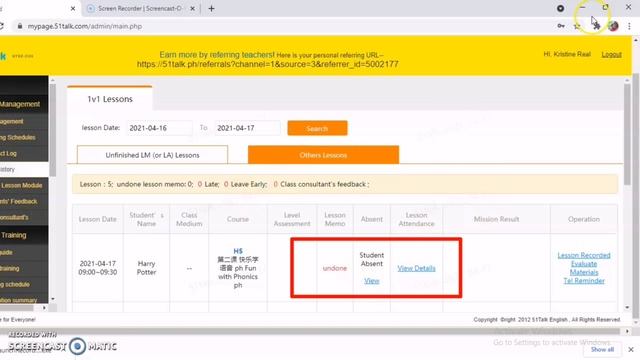Image resolution: width=640 pixels, height=360 pixels.
Task: Click the Lesson Date column header
Action: click(98, 219)
